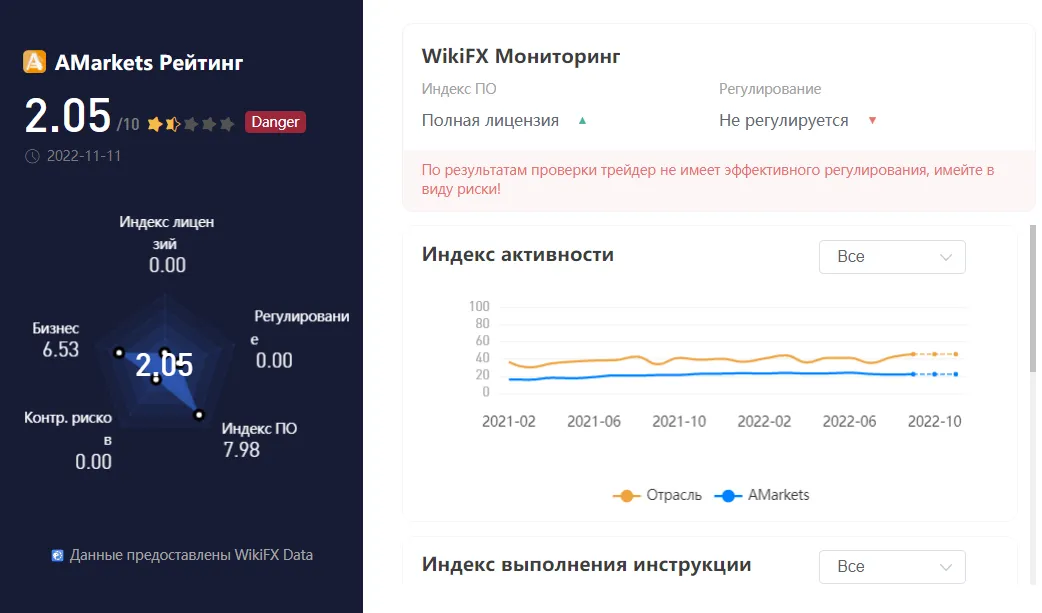Screen dimensions: 1042x613
Task: Click the Регулирование 0.00 radar value
Action: [x=274, y=360]
